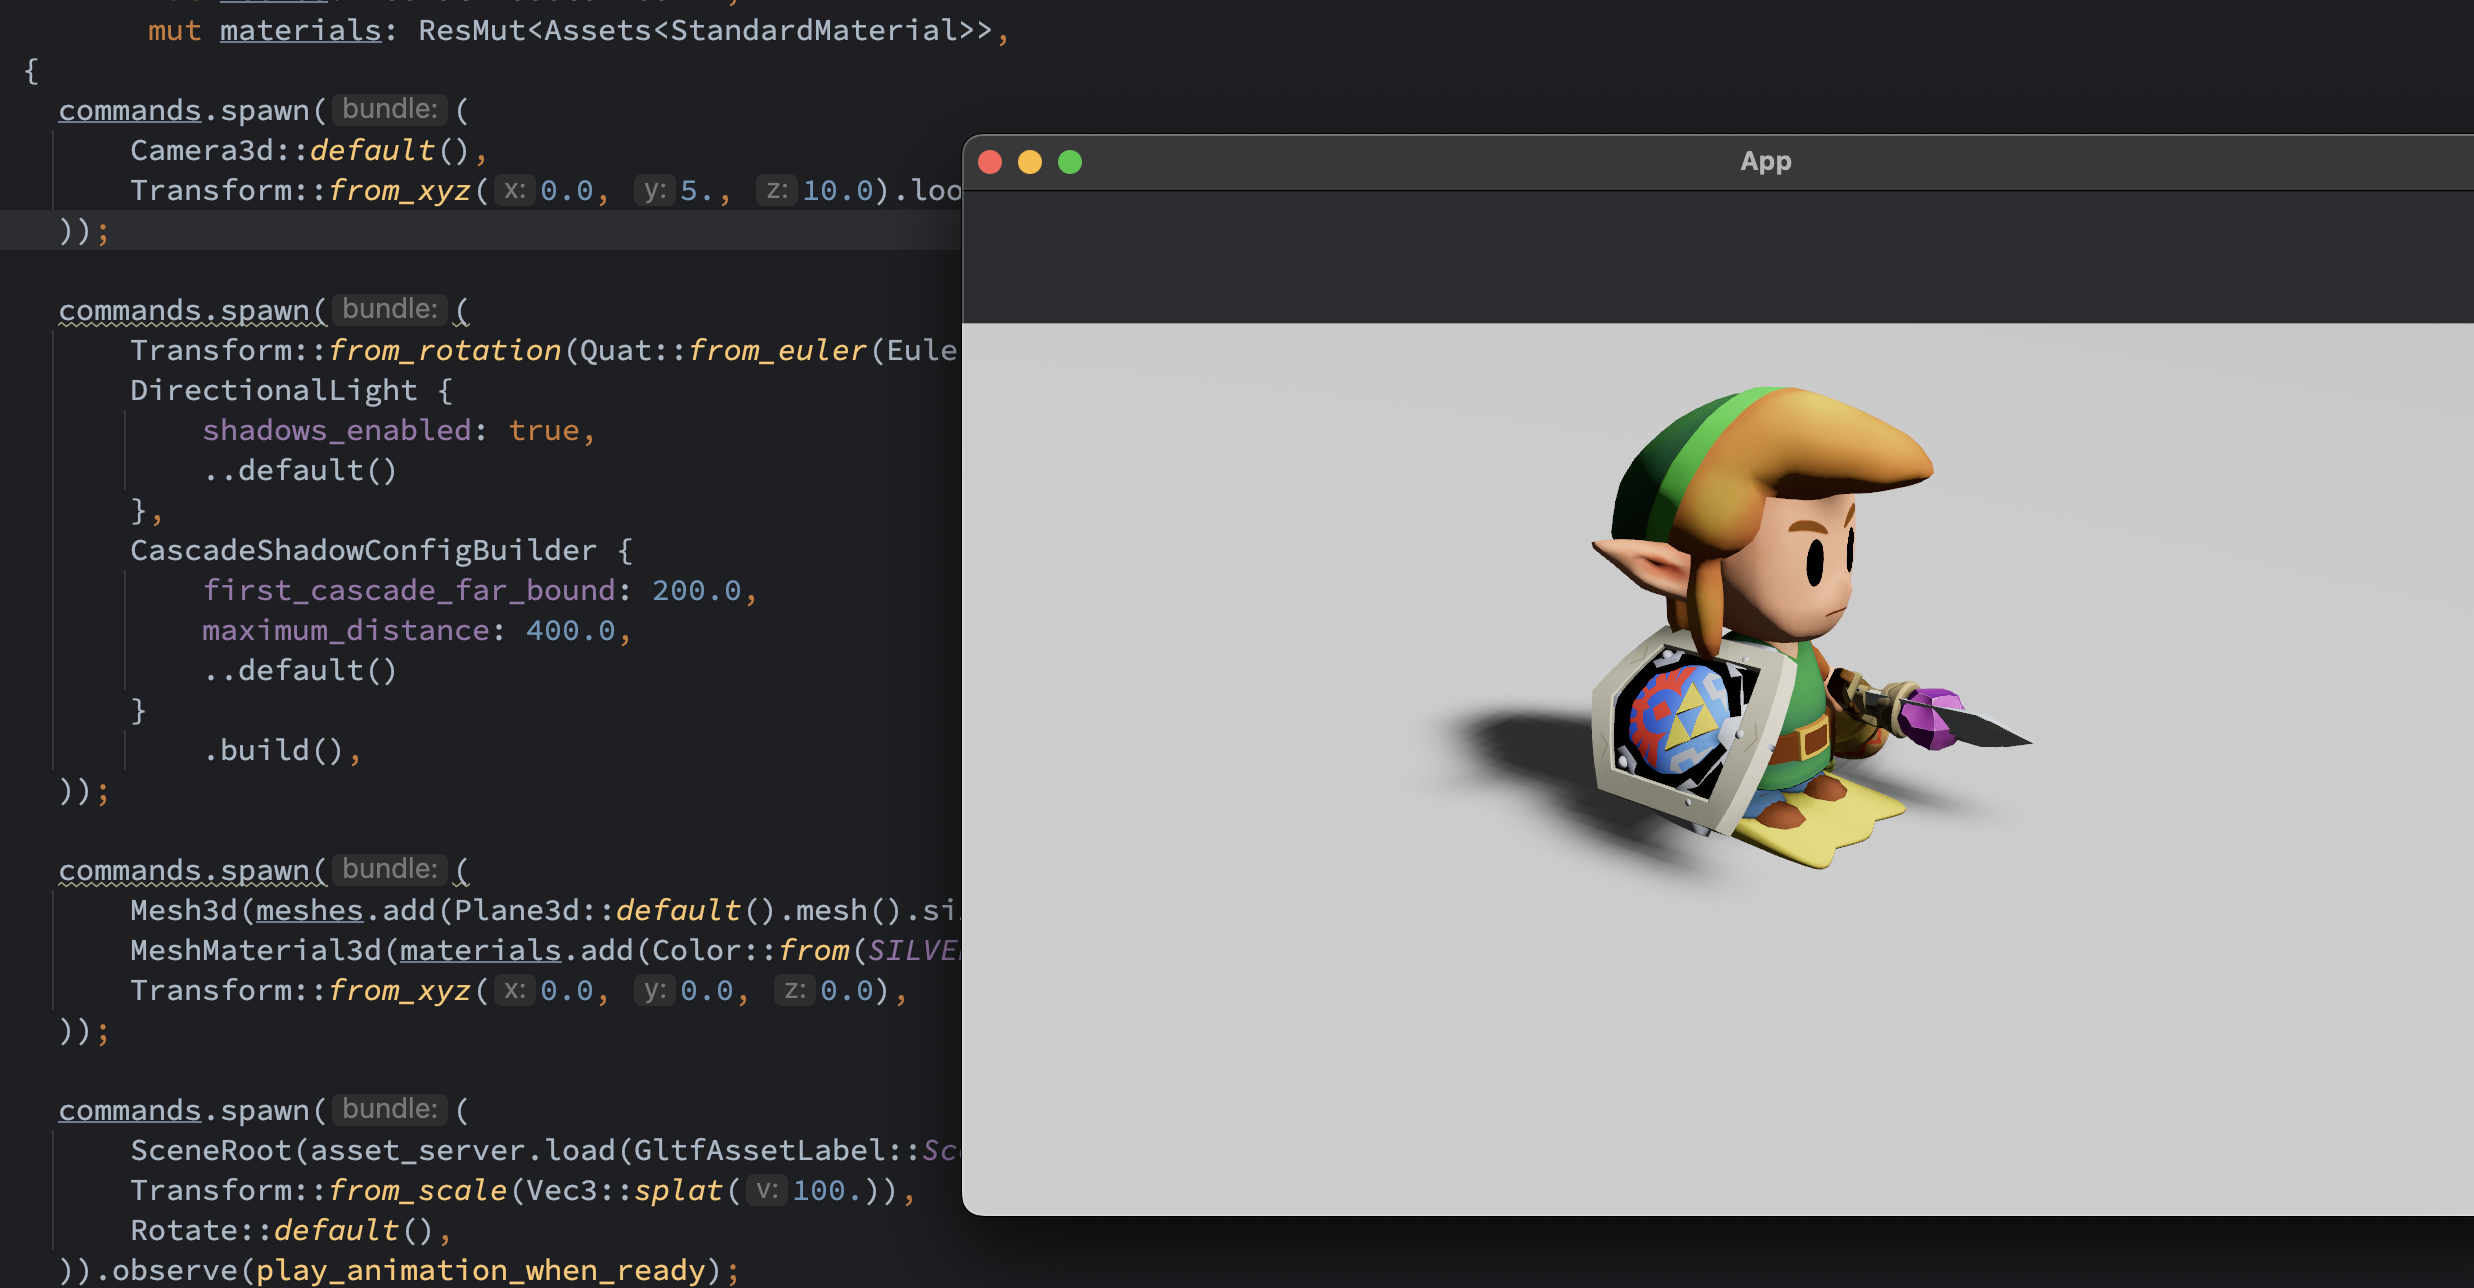Click Camera3d type name in code
The width and height of the screenshot is (2474, 1288).
coord(202,150)
